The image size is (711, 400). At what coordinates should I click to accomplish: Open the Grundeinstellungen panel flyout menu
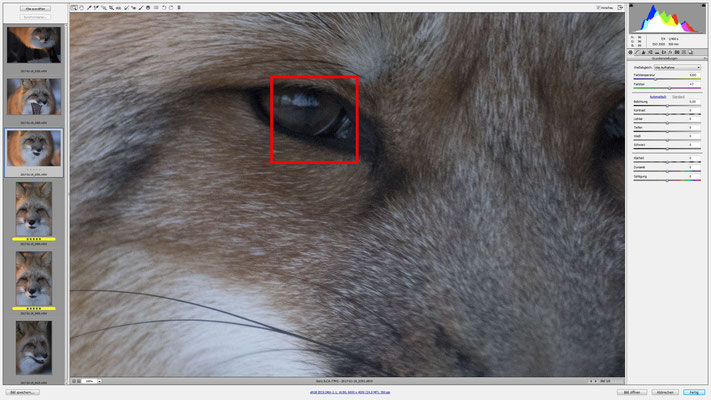point(705,59)
